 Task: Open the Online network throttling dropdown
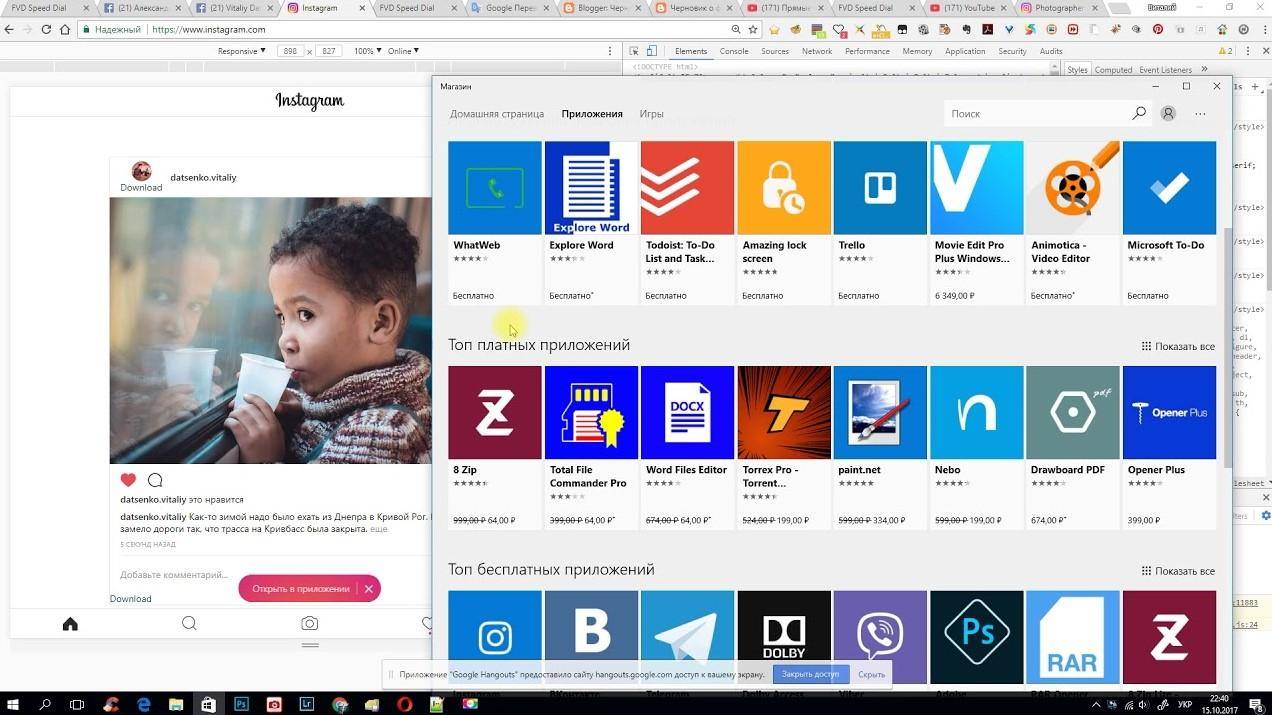point(403,51)
